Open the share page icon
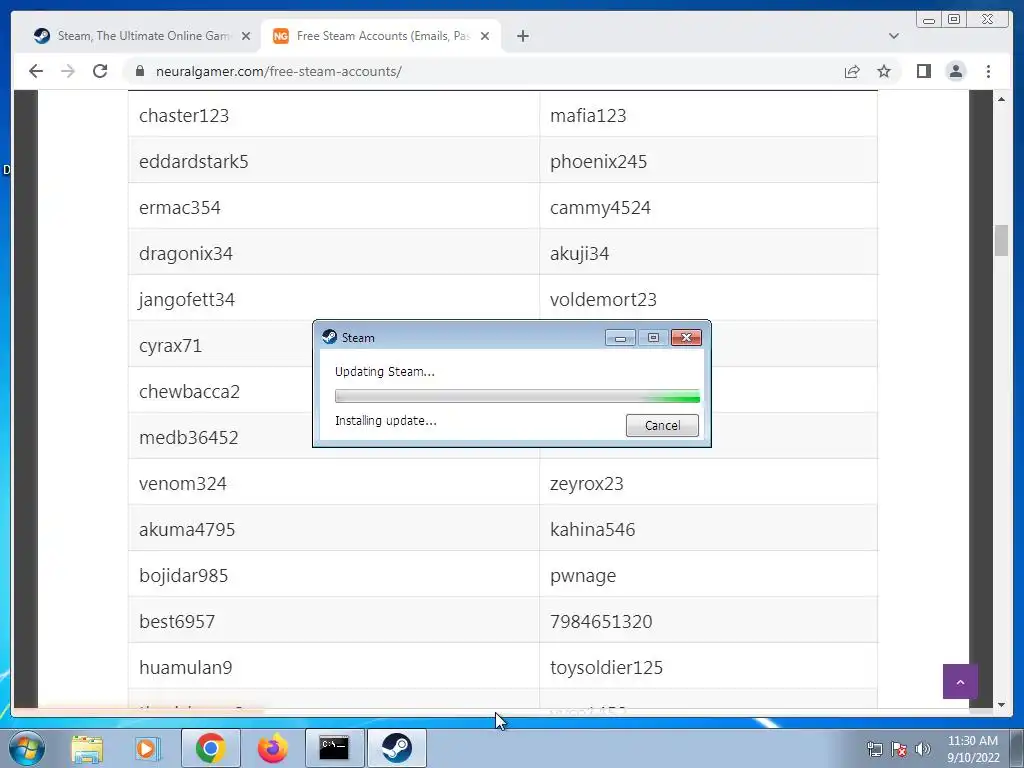Image resolution: width=1024 pixels, height=768 pixels. pos(852,71)
